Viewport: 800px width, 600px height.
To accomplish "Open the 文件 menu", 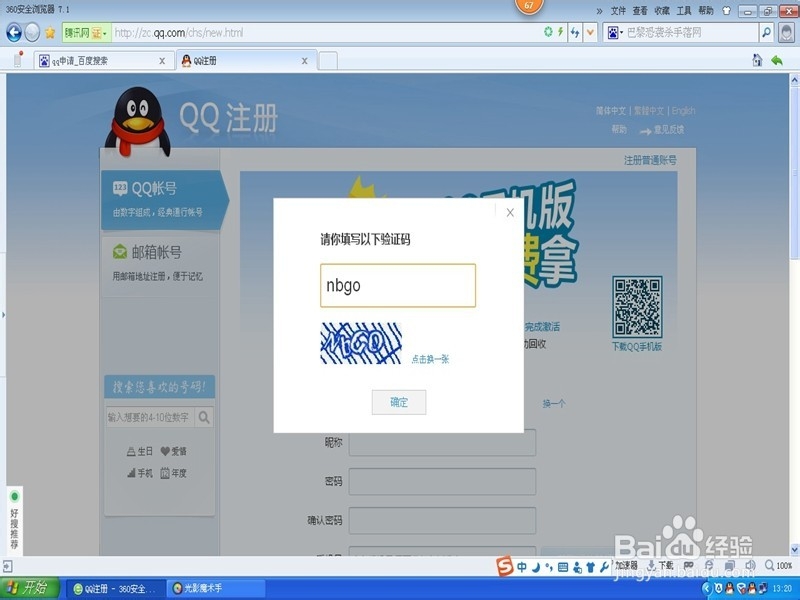I will [x=618, y=11].
